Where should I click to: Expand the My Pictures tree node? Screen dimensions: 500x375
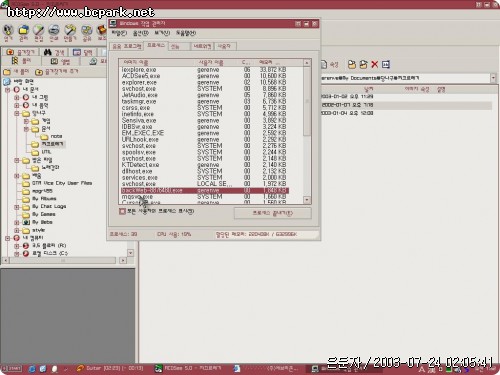pyautogui.click(x=17, y=97)
